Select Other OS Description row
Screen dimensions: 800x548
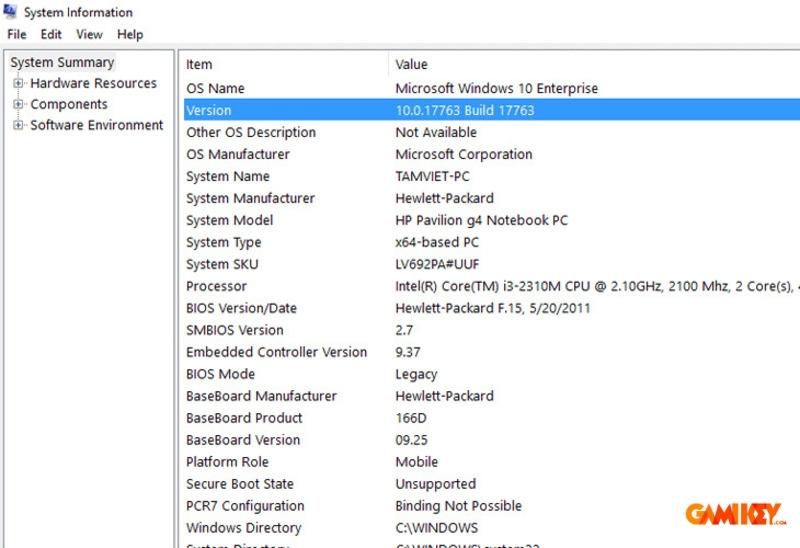(x=492, y=132)
